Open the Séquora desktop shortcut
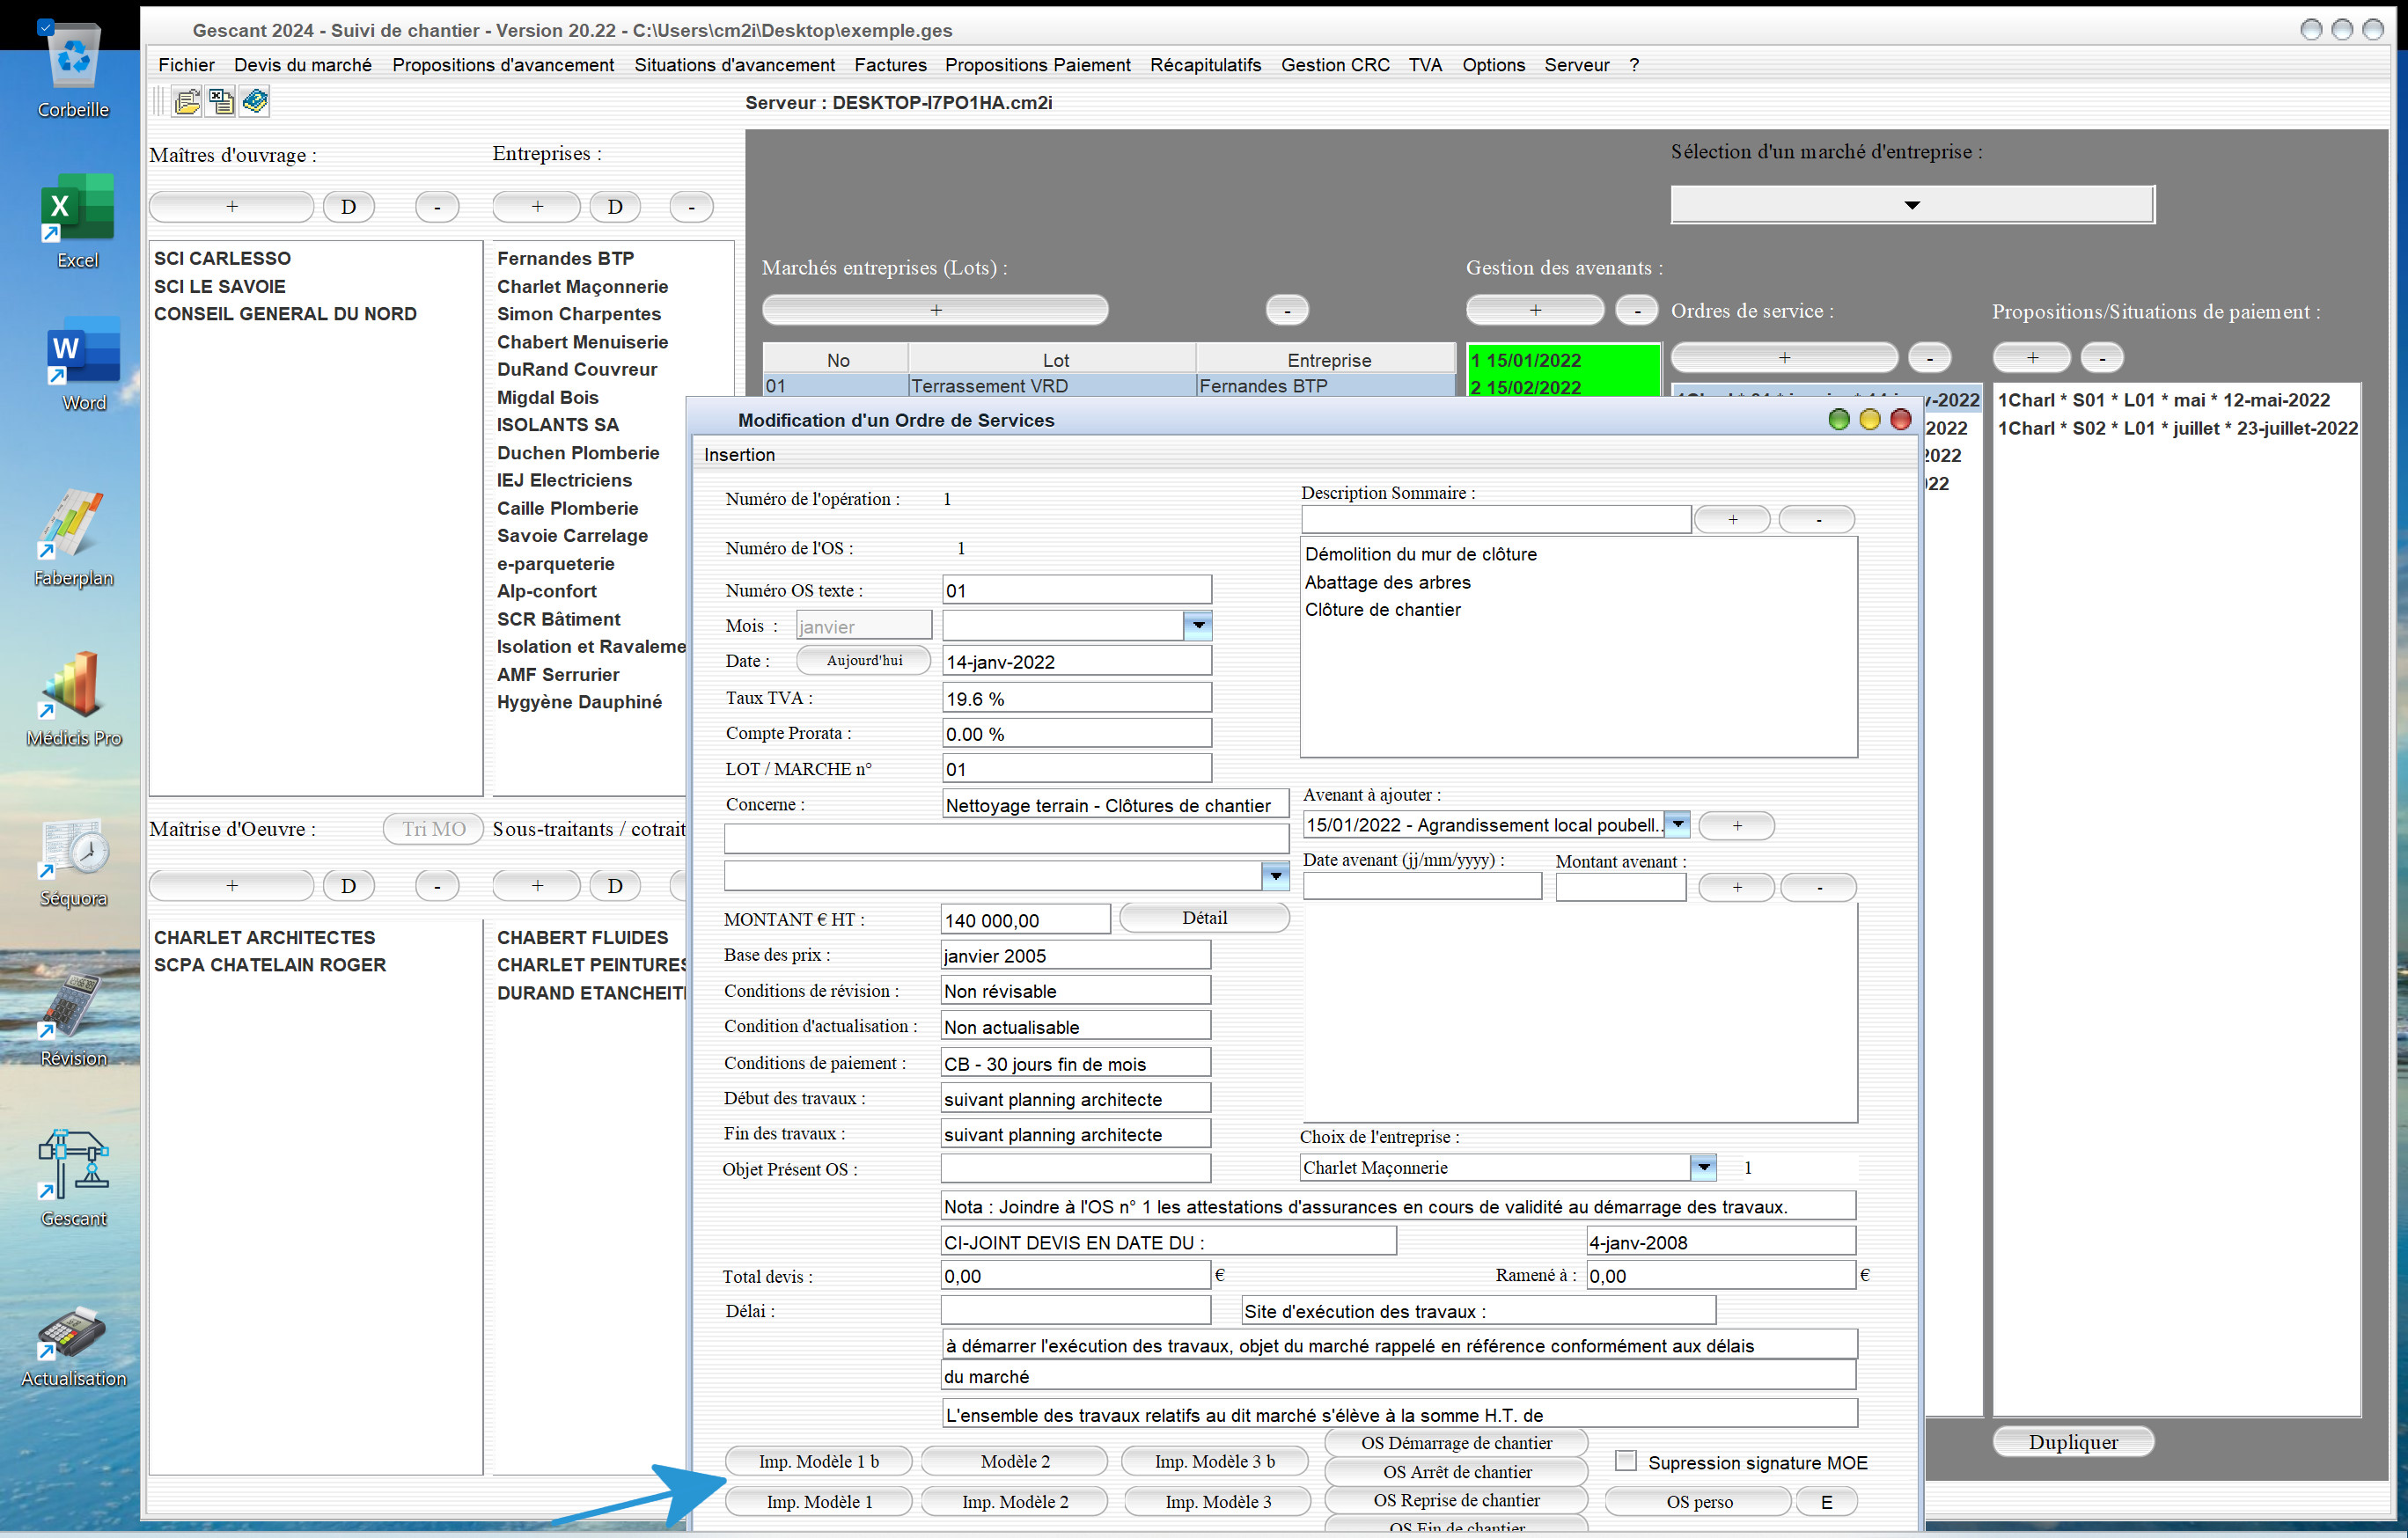The width and height of the screenshot is (2408, 1538). click(x=73, y=862)
